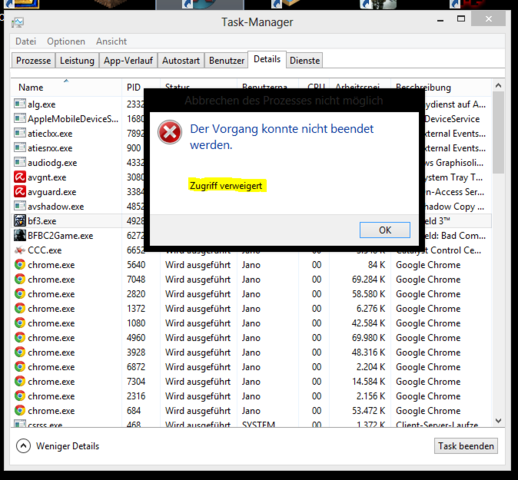This screenshot has height=480, width=518.
Task: Sort by the Name column header
Action: coord(31,87)
